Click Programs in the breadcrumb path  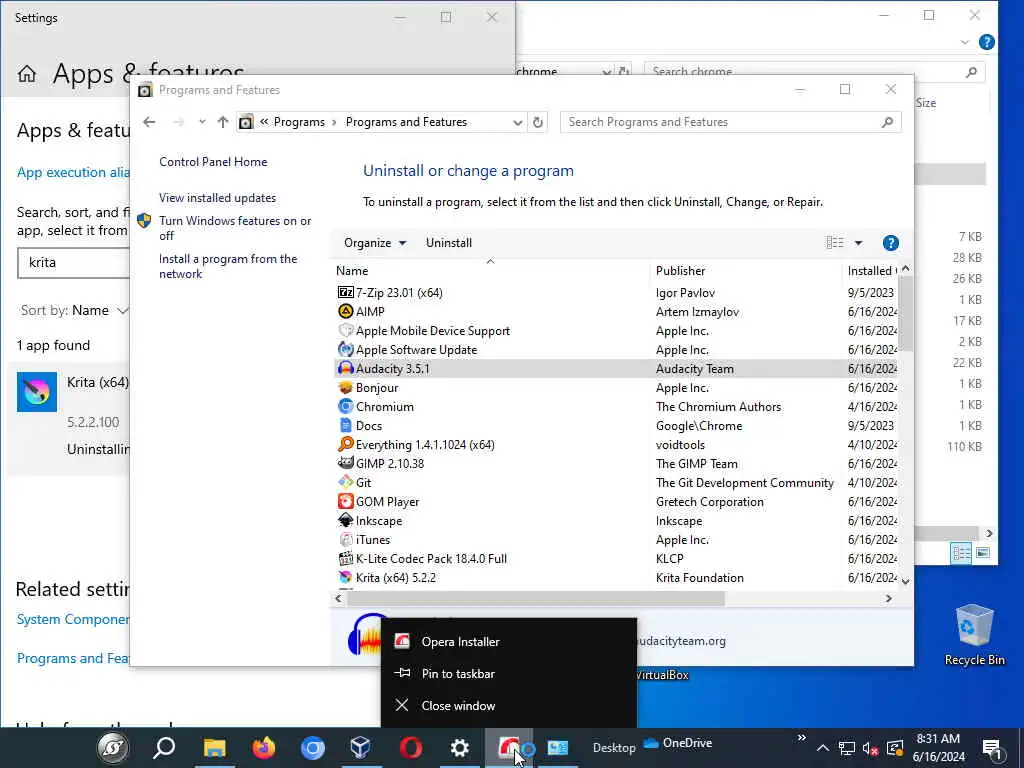pyautogui.click(x=299, y=122)
